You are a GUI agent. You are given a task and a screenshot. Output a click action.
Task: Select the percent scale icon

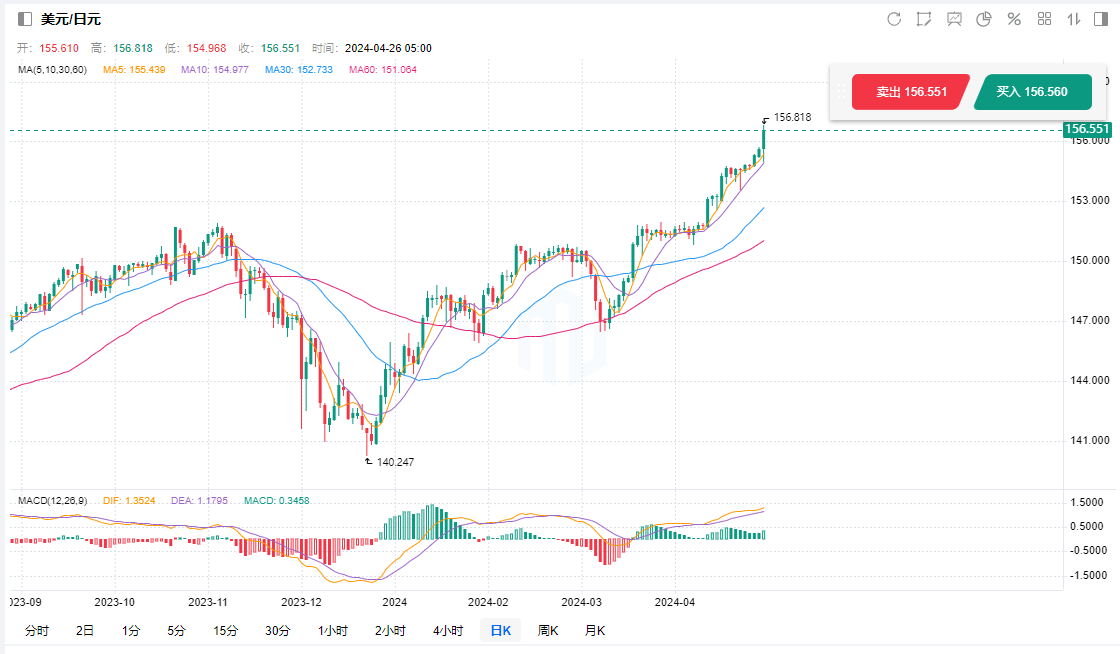point(1014,19)
